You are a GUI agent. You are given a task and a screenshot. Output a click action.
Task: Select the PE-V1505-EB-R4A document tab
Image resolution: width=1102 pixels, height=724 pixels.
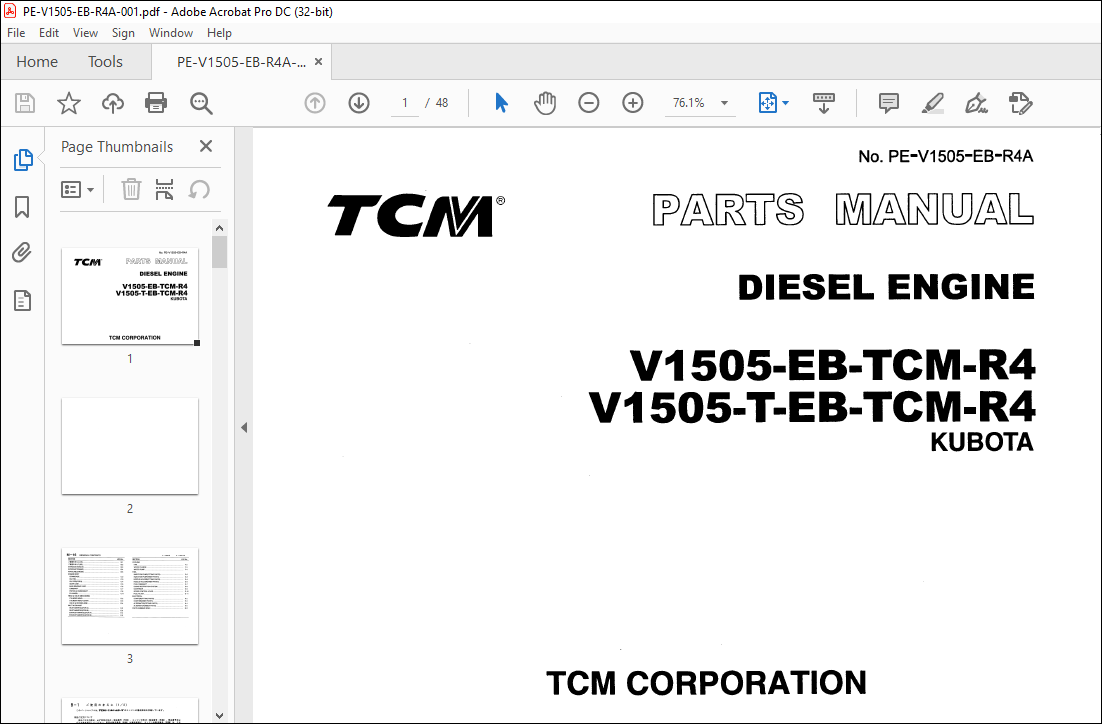click(241, 62)
